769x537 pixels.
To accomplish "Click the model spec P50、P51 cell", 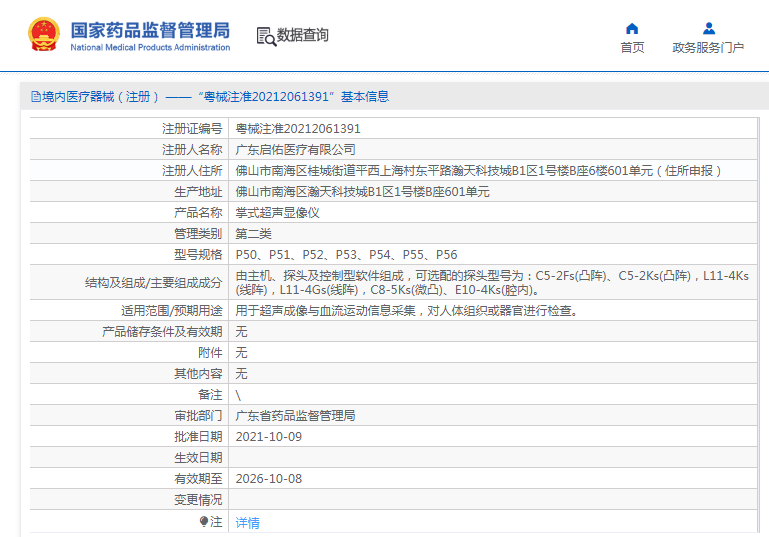I will click(346, 255).
